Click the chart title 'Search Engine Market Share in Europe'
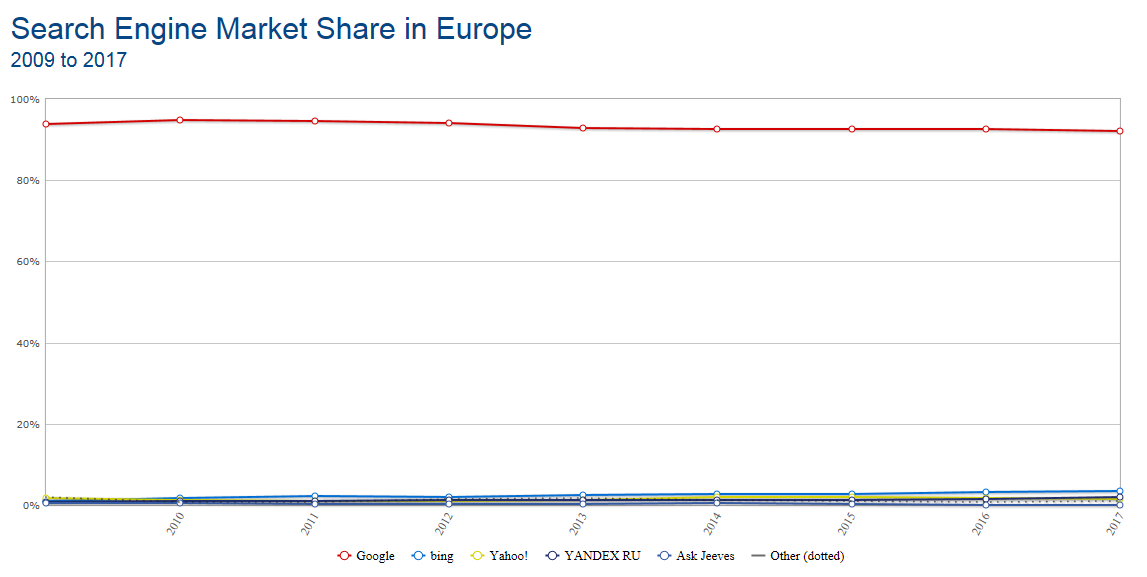 tap(271, 28)
